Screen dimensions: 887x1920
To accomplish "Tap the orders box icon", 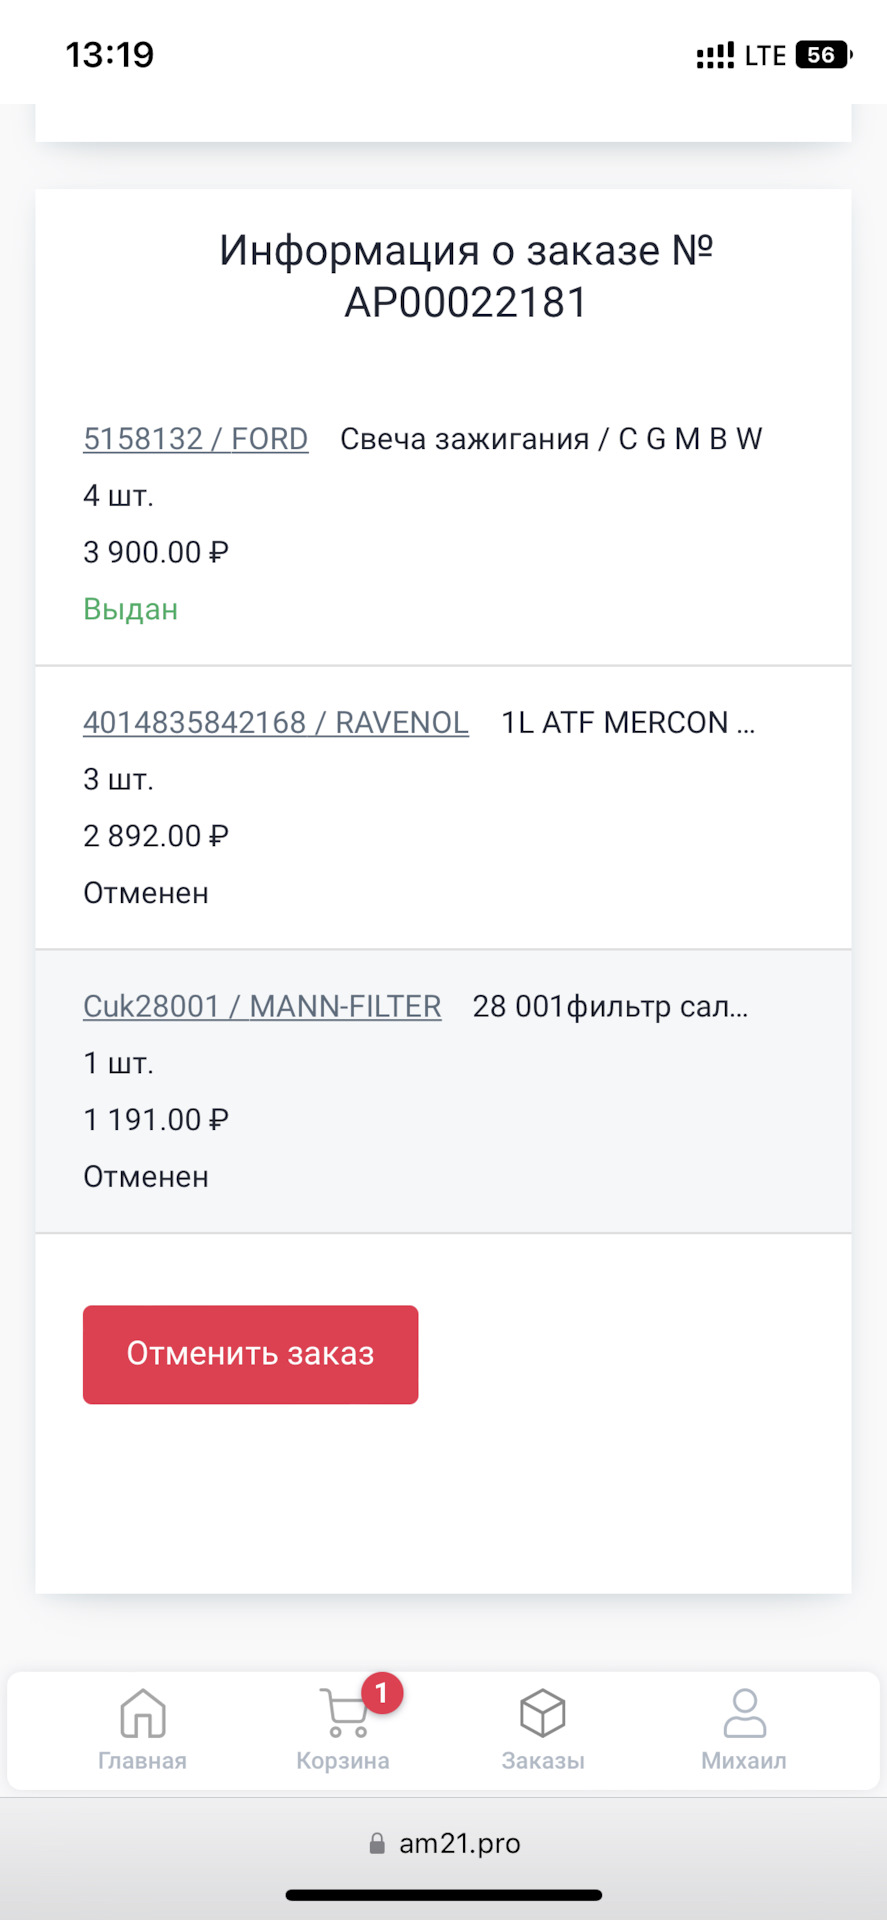I will (x=543, y=1713).
